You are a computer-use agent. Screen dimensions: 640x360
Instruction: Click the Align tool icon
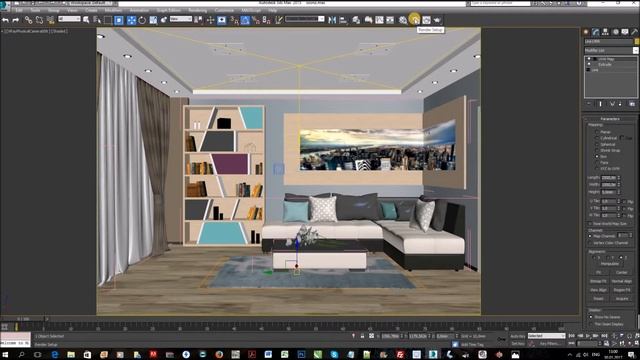(x=343, y=20)
